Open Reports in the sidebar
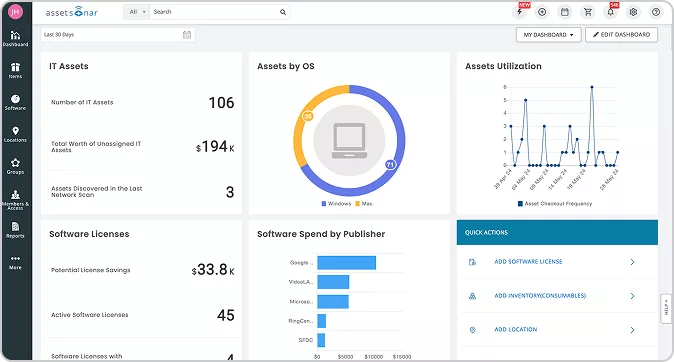674x362 pixels. [x=15, y=230]
